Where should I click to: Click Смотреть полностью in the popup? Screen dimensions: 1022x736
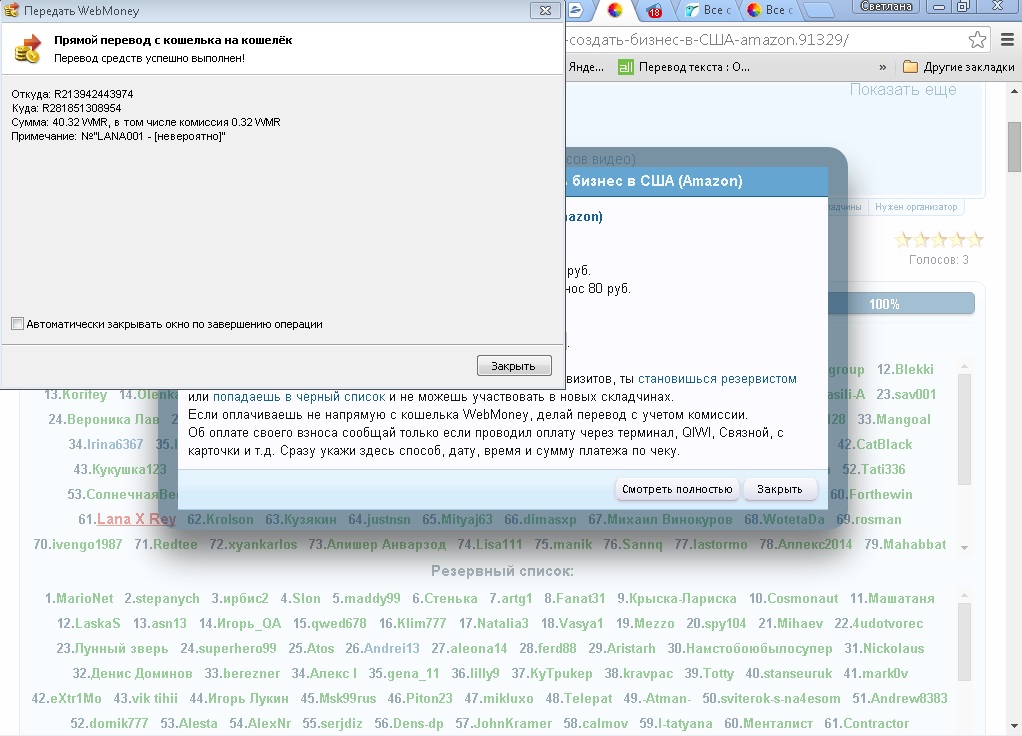click(677, 489)
